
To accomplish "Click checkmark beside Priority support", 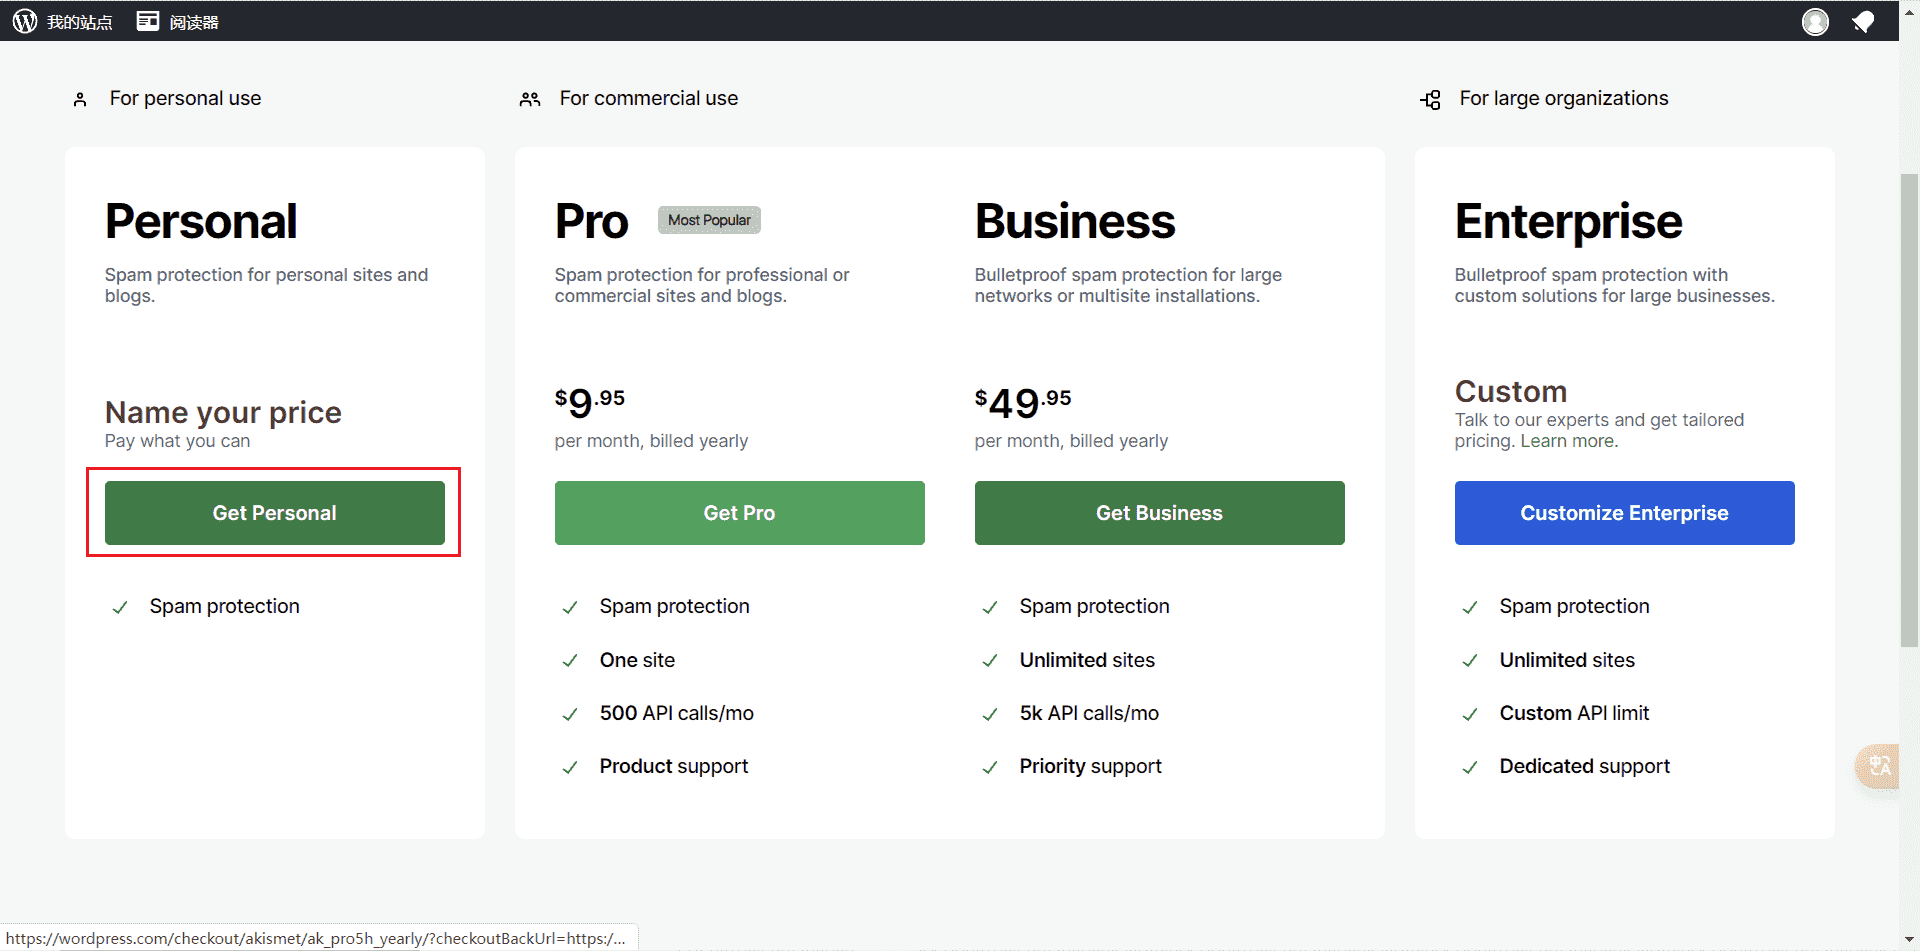I will (990, 768).
